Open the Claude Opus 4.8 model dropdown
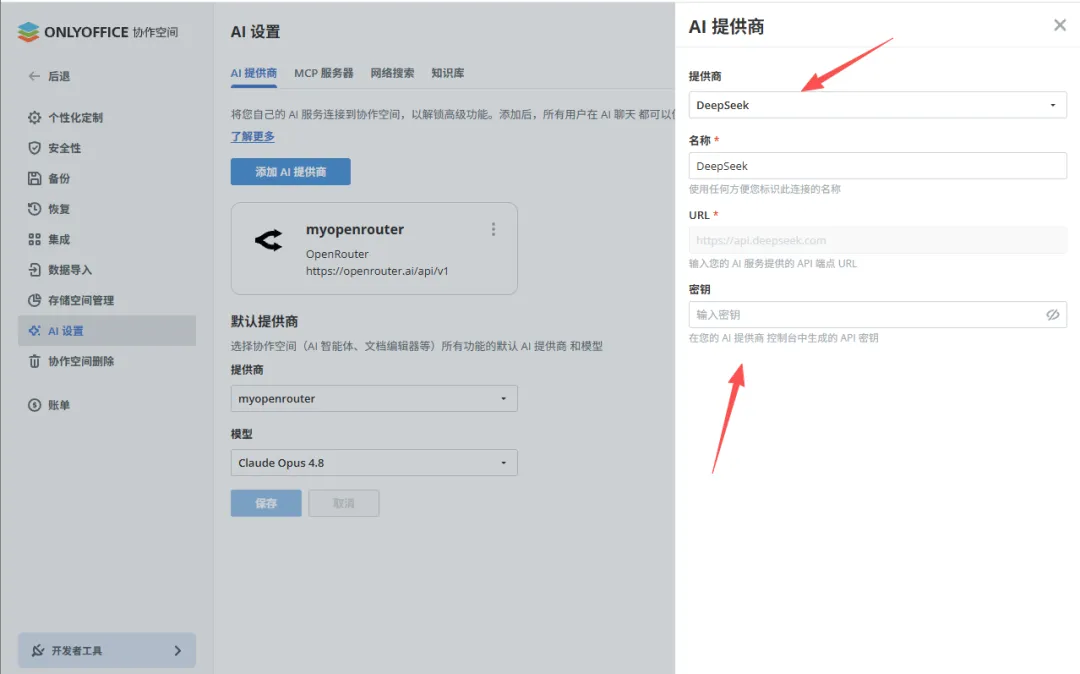The height and width of the screenshot is (674, 1080). point(374,463)
